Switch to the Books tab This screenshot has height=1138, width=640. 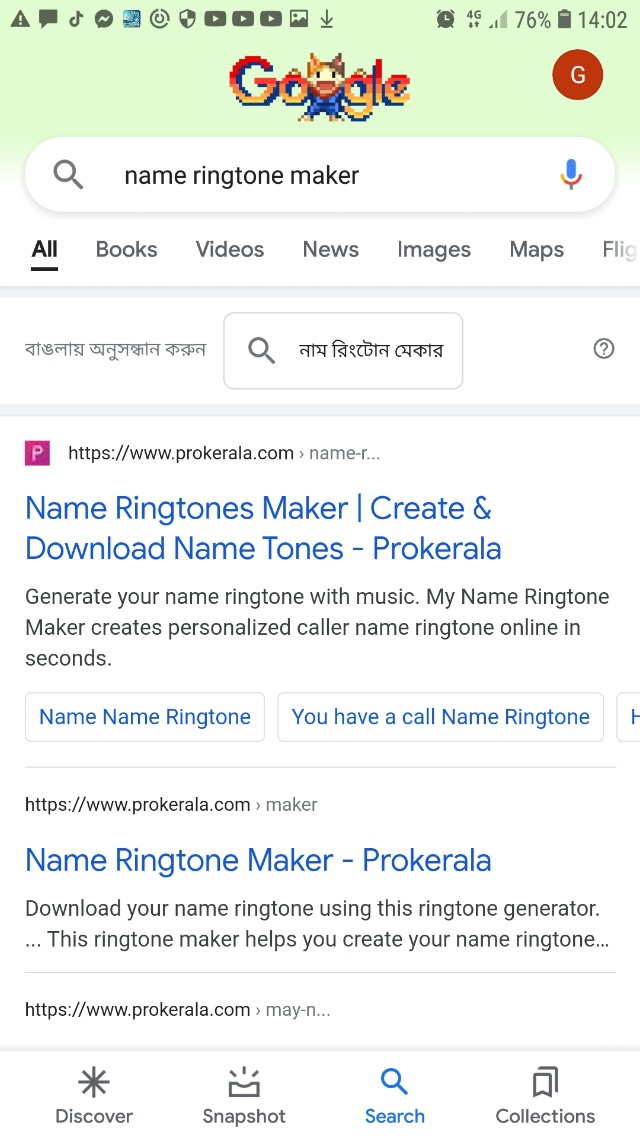pyautogui.click(x=126, y=249)
